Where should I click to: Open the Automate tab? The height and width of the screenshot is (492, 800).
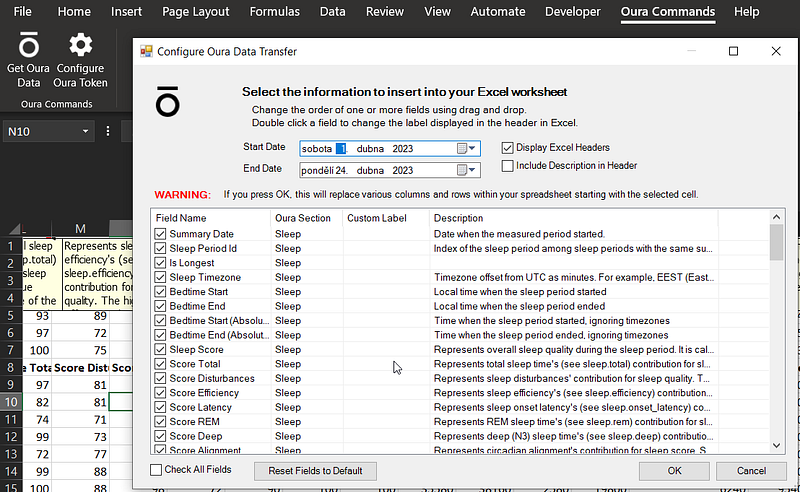(498, 11)
